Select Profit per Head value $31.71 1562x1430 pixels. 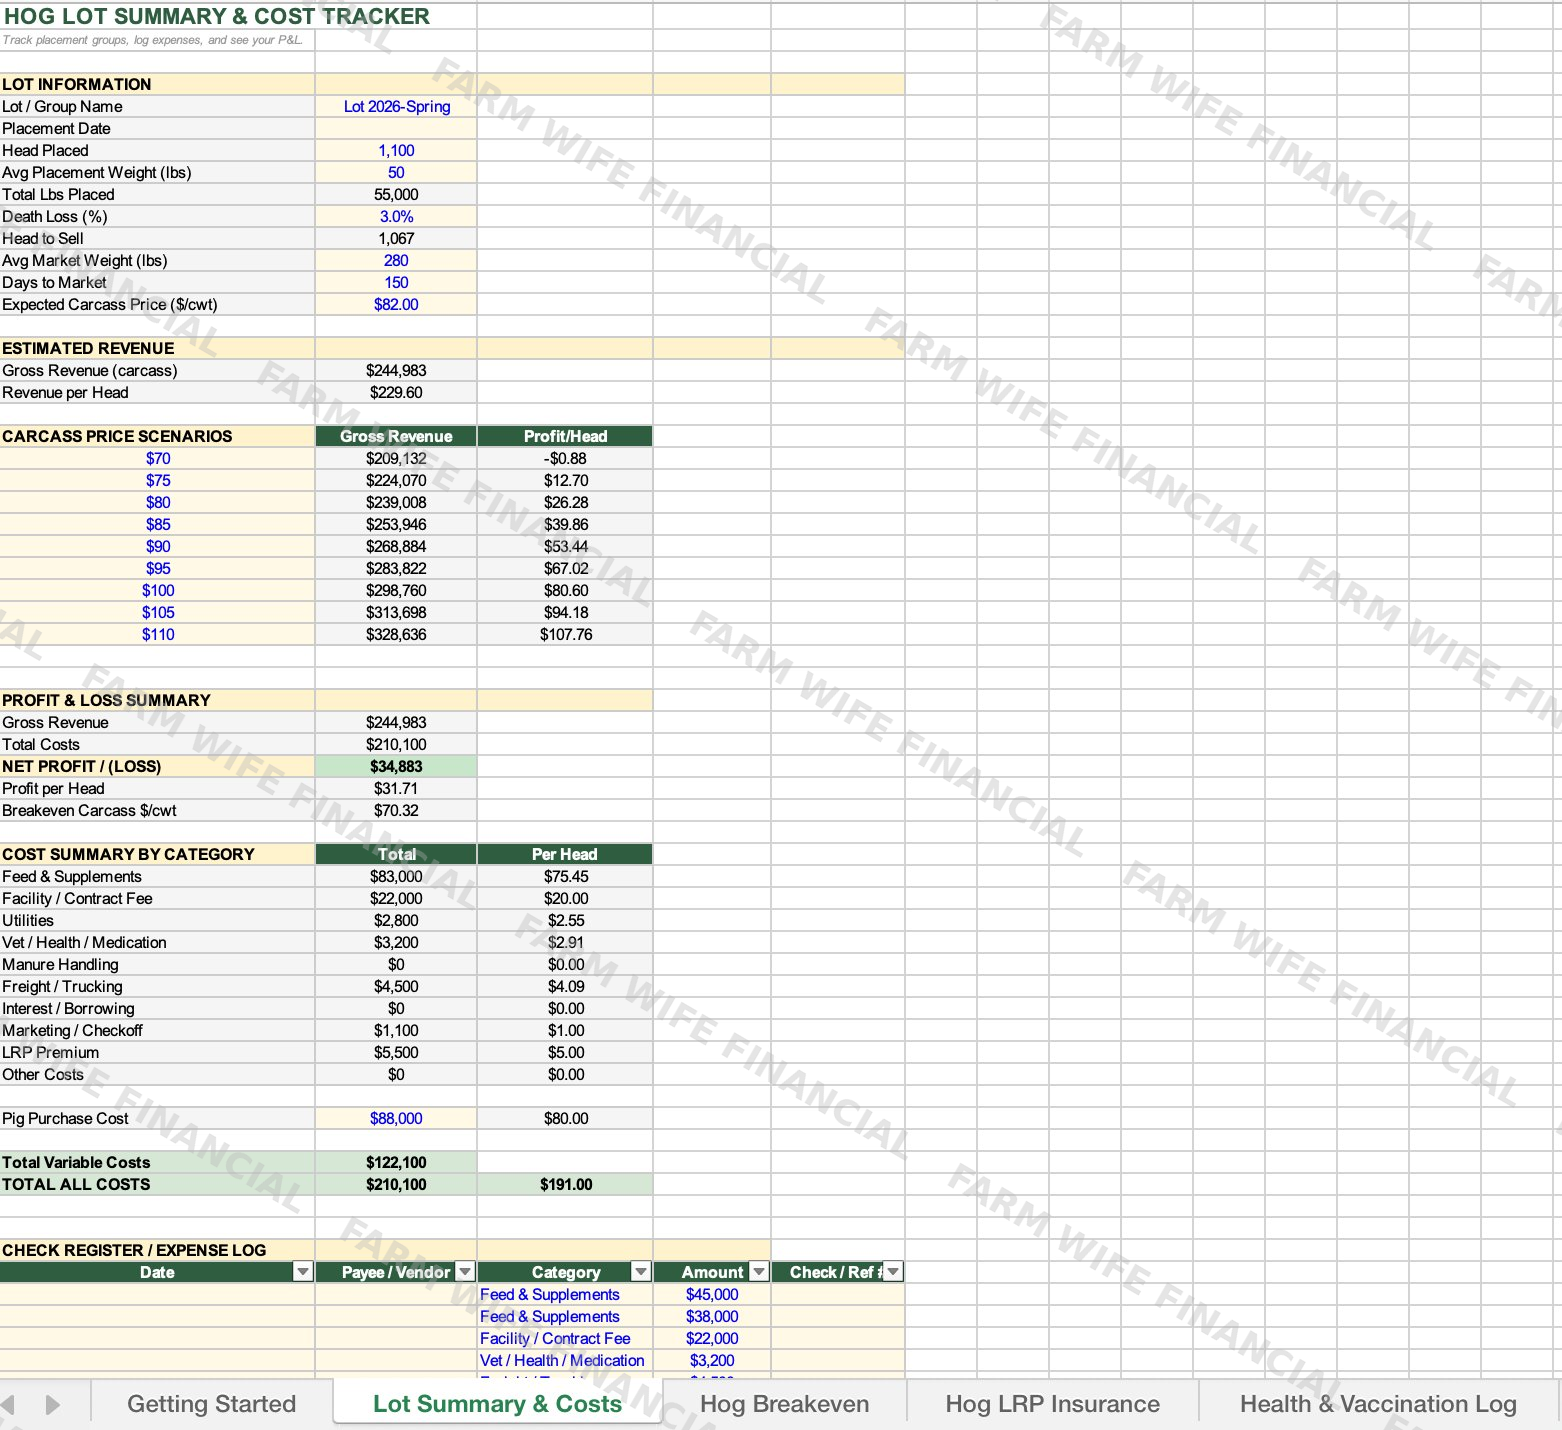point(396,789)
